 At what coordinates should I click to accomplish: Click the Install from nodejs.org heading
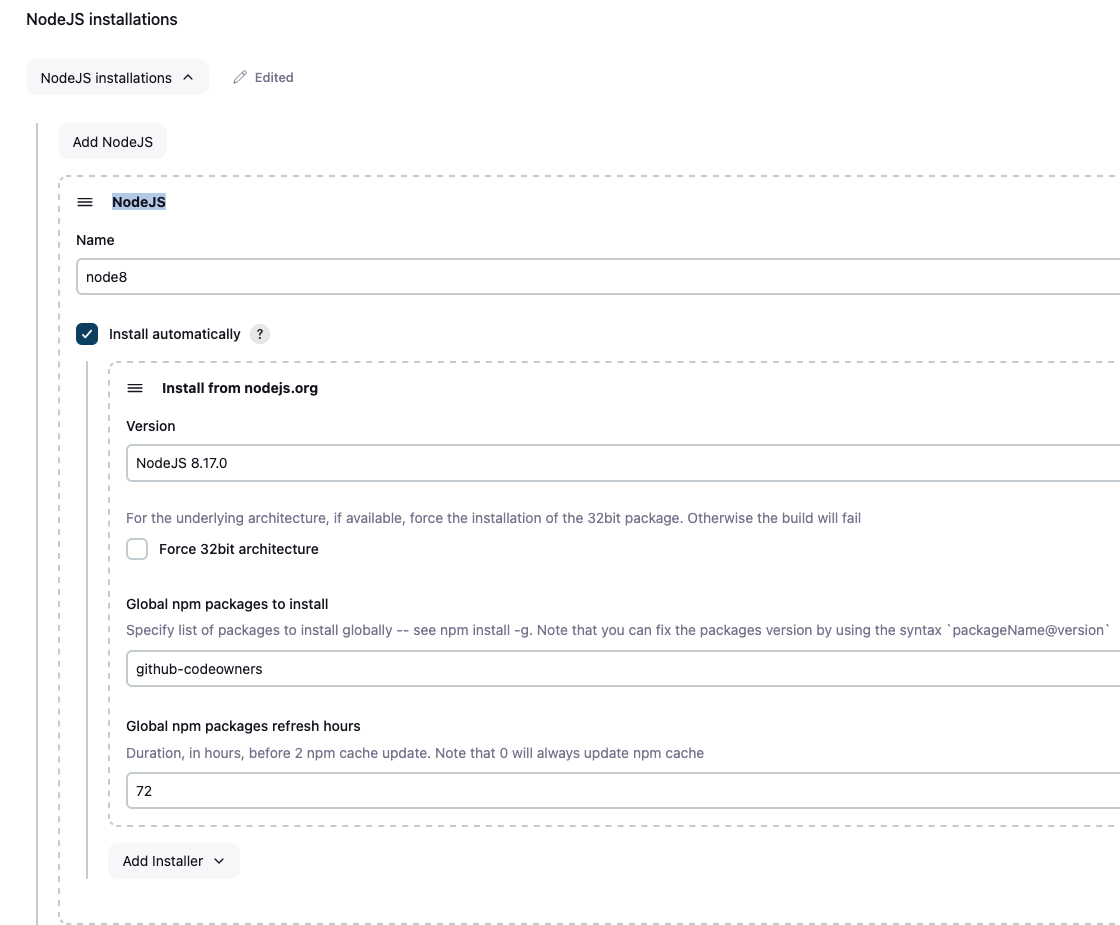(x=240, y=388)
